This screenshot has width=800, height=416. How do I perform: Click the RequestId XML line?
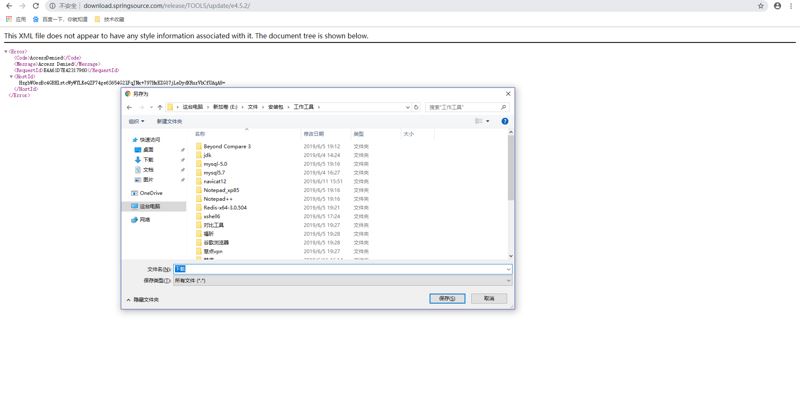(66, 70)
